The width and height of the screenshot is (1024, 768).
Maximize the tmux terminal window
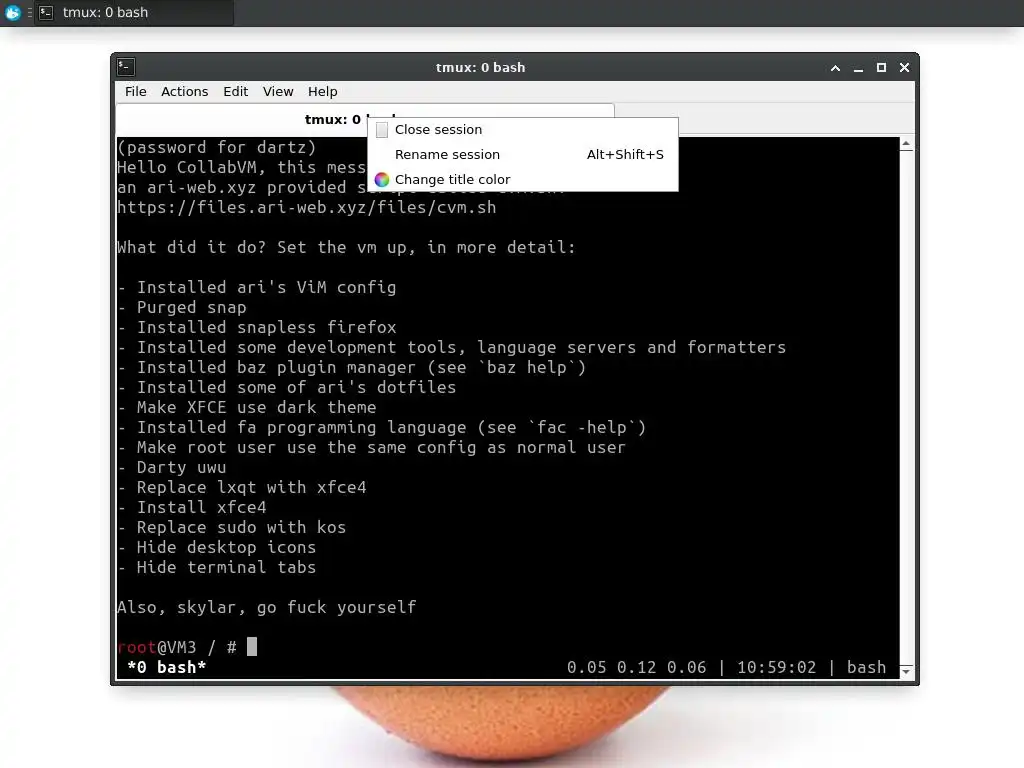(881, 68)
